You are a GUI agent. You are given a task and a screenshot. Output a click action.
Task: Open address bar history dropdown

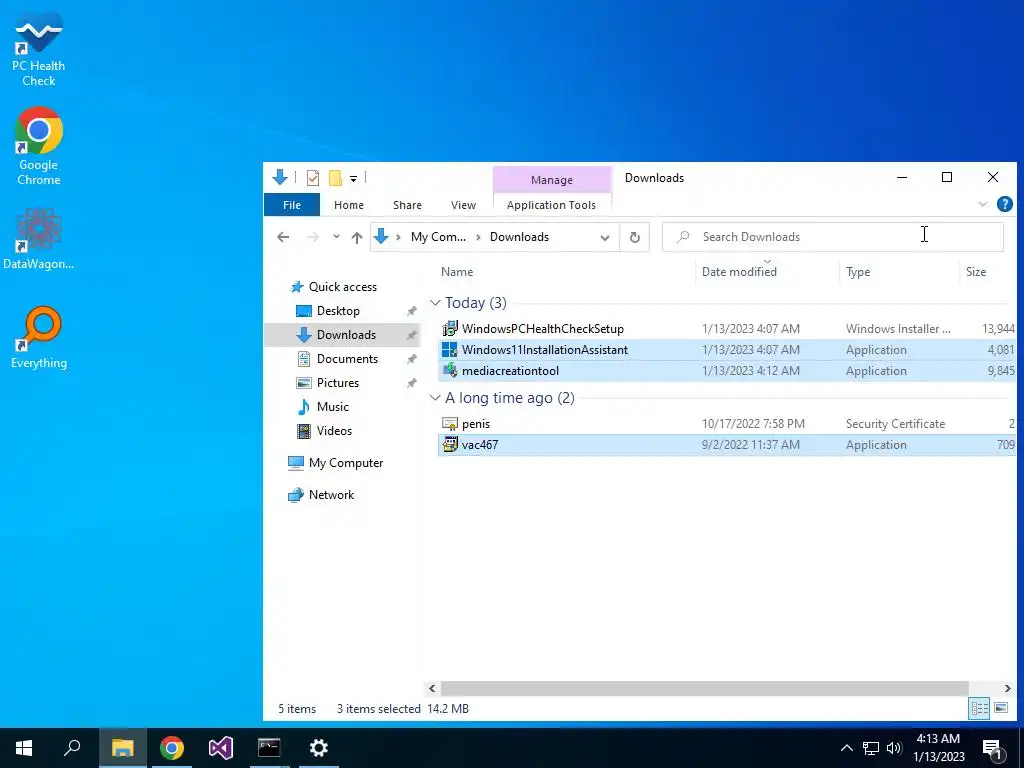[x=605, y=238]
